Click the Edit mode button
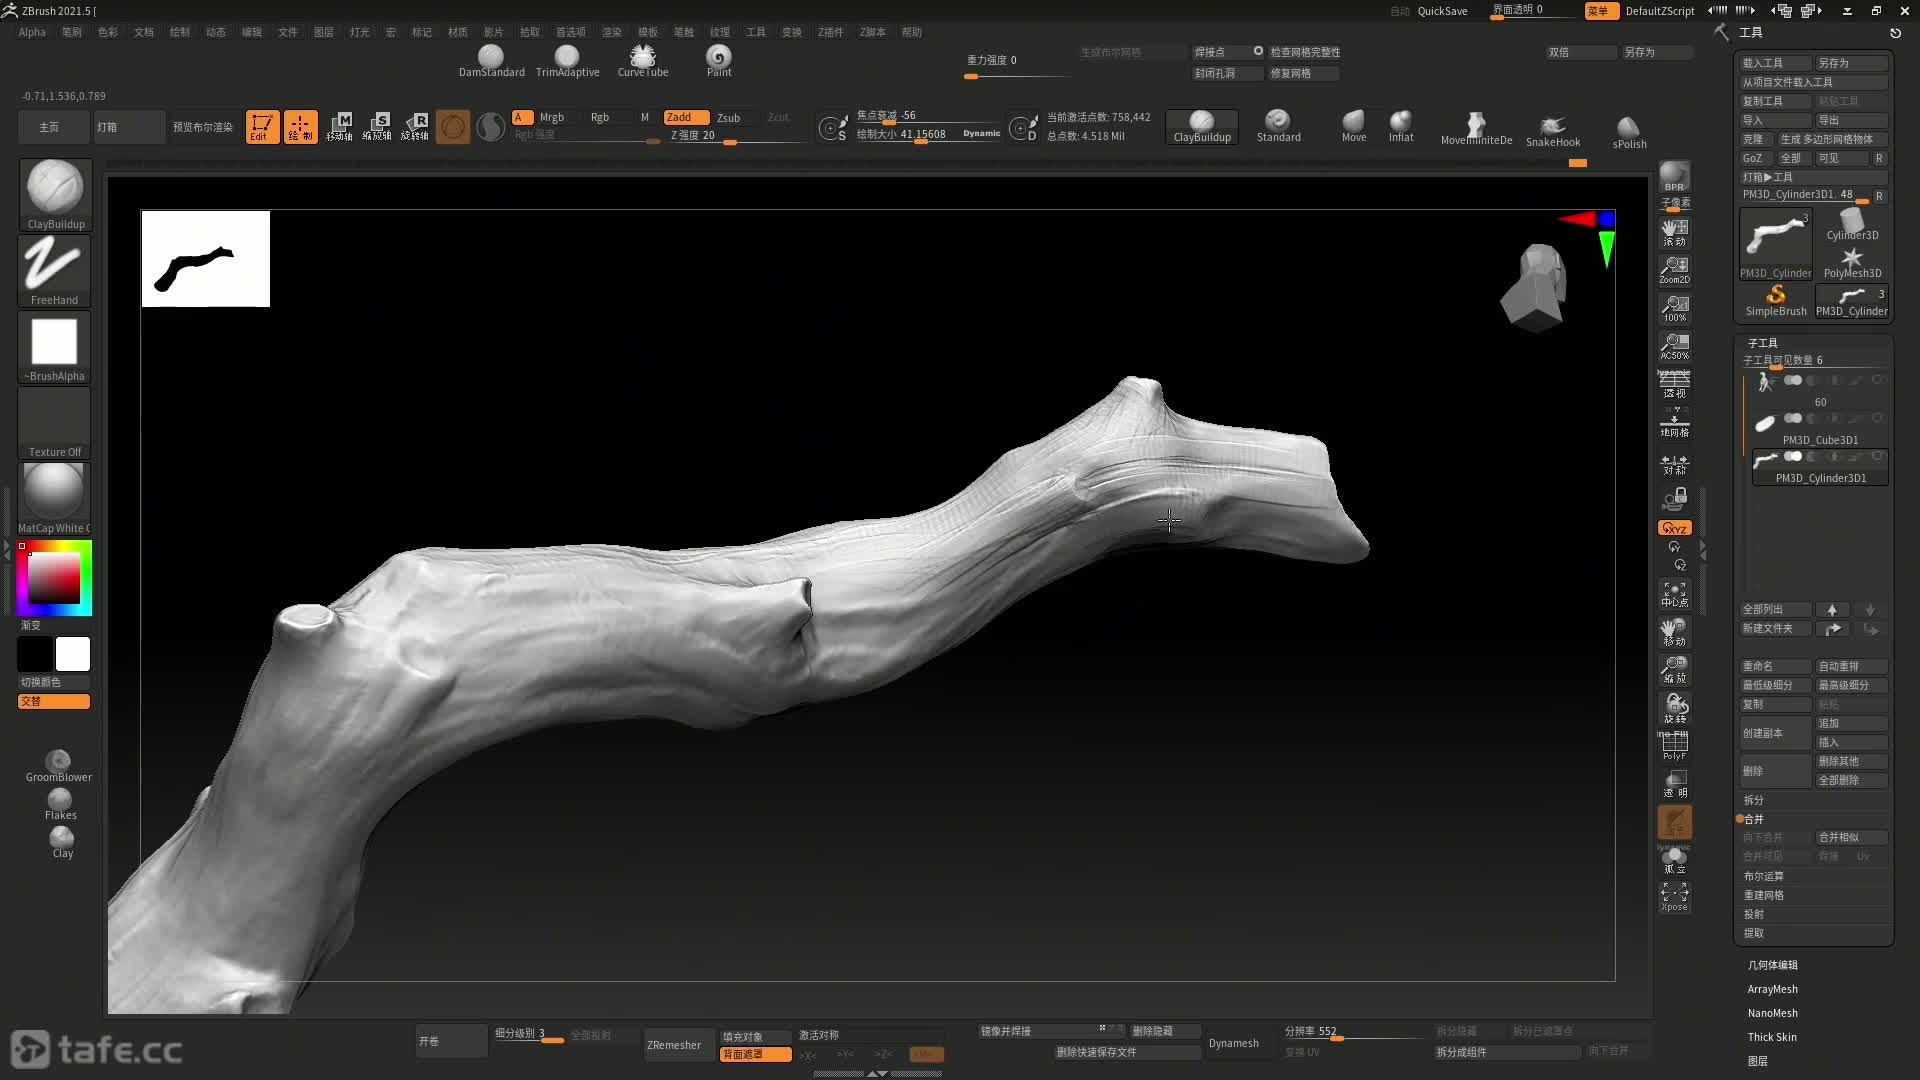The height and width of the screenshot is (1080, 1920). point(262,127)
